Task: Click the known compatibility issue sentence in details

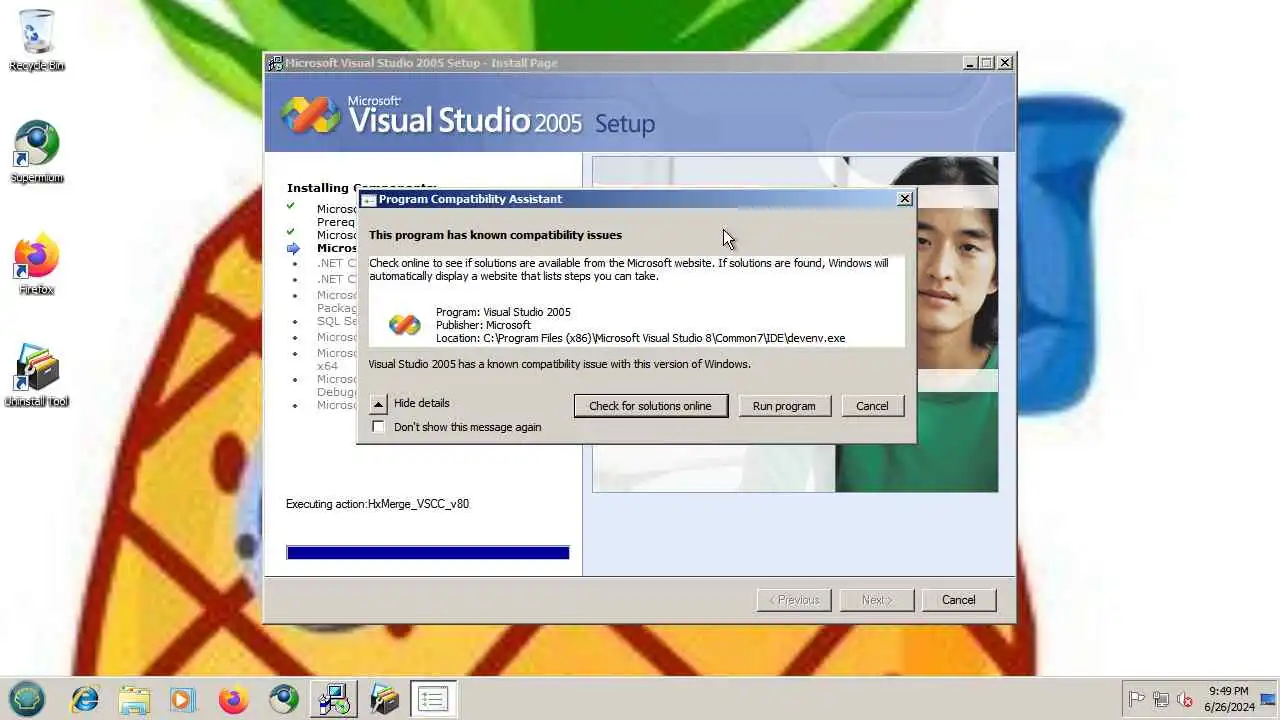Action: coord(559,364)
